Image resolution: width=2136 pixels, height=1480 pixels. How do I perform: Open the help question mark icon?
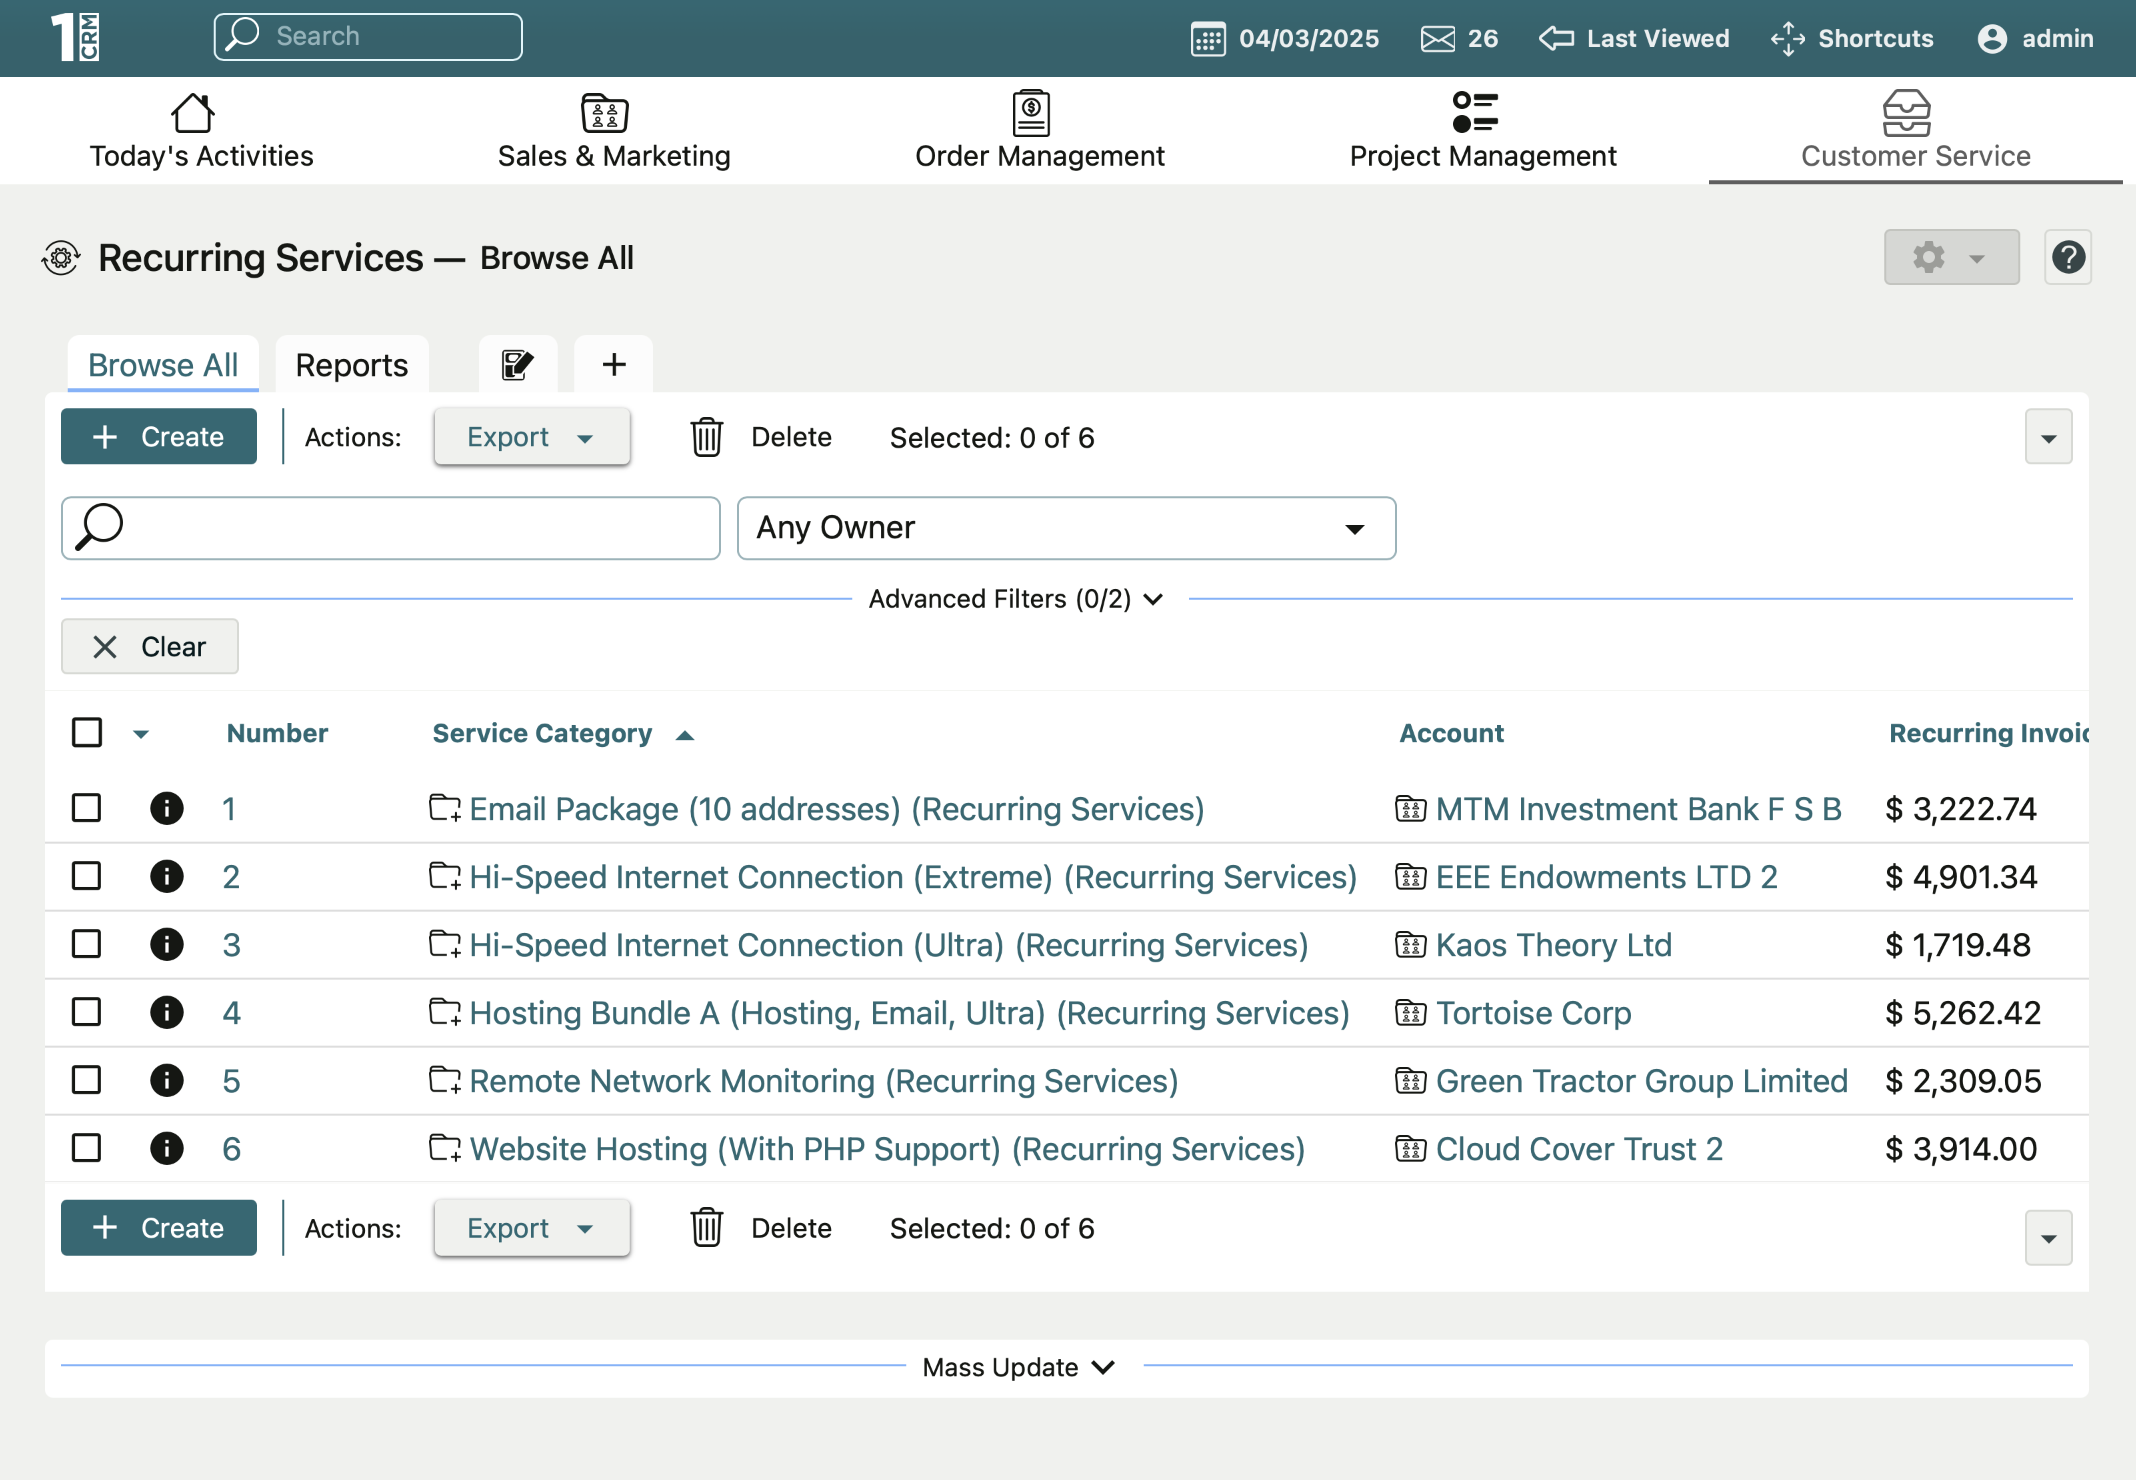coord(2068,258)
